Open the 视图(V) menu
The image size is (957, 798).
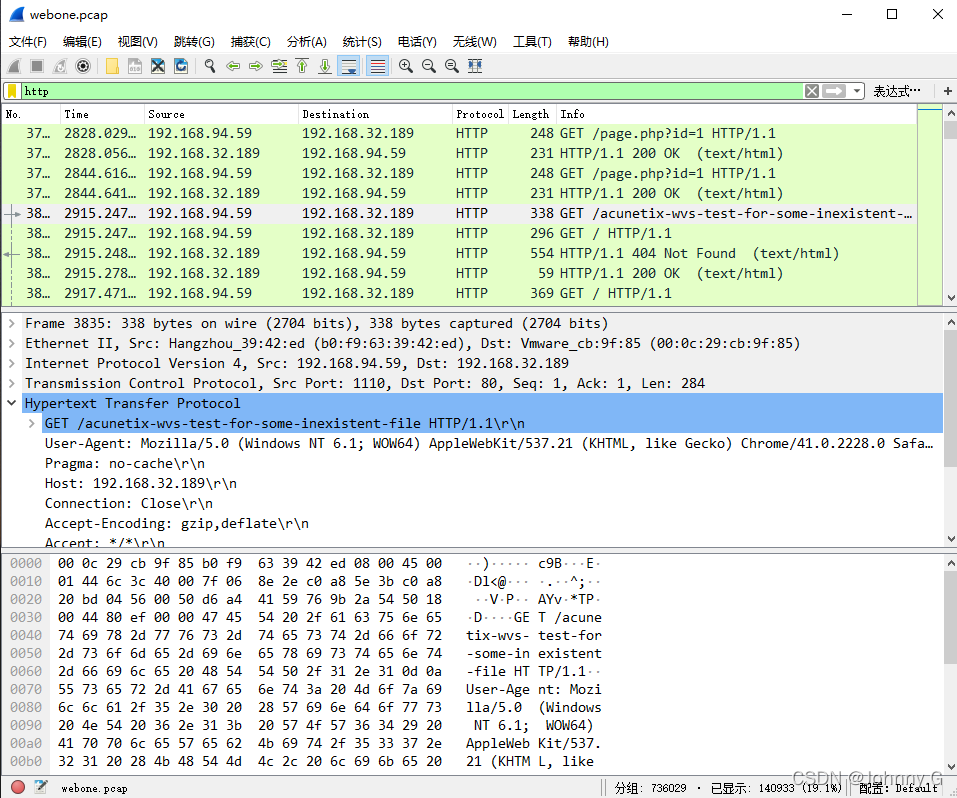(x=138, y=42)
